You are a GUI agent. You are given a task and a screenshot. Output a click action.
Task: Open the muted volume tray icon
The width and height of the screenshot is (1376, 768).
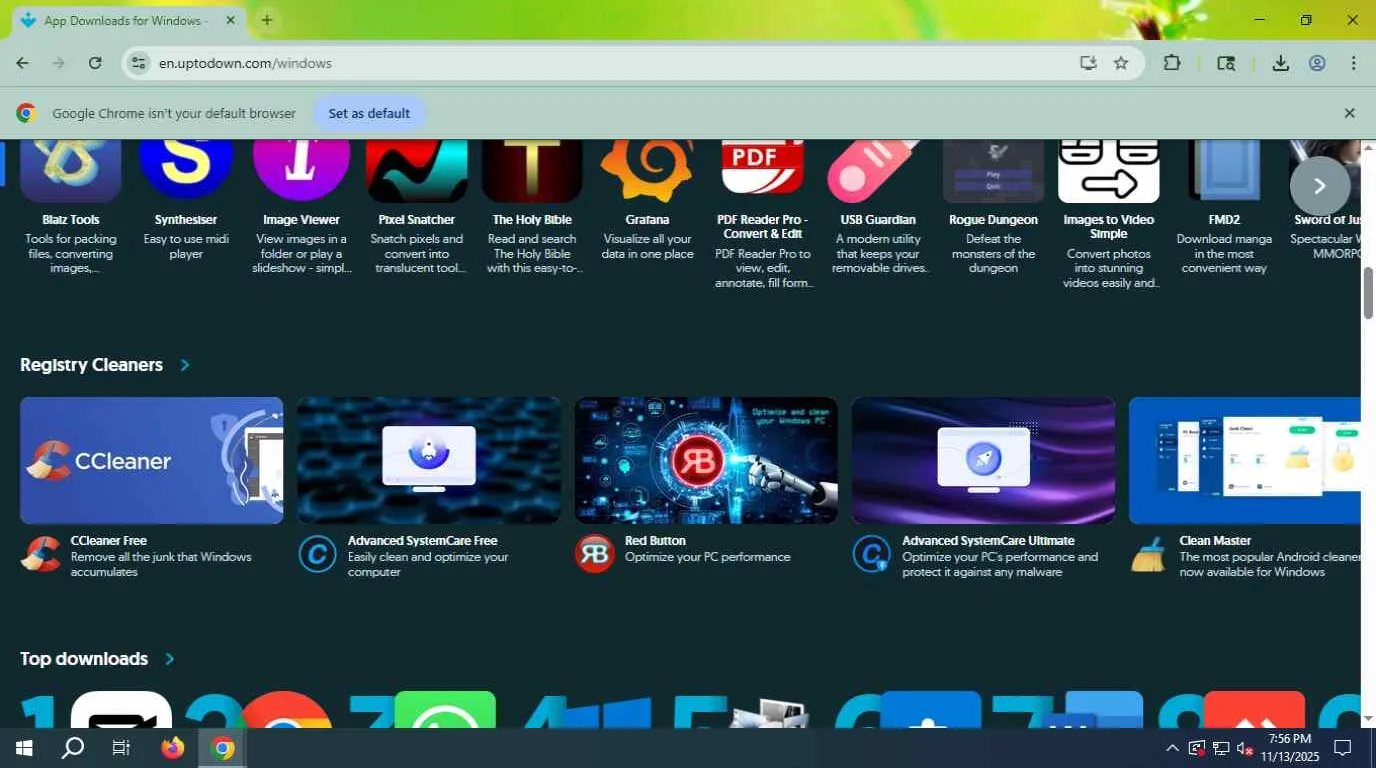[1244, 748]
